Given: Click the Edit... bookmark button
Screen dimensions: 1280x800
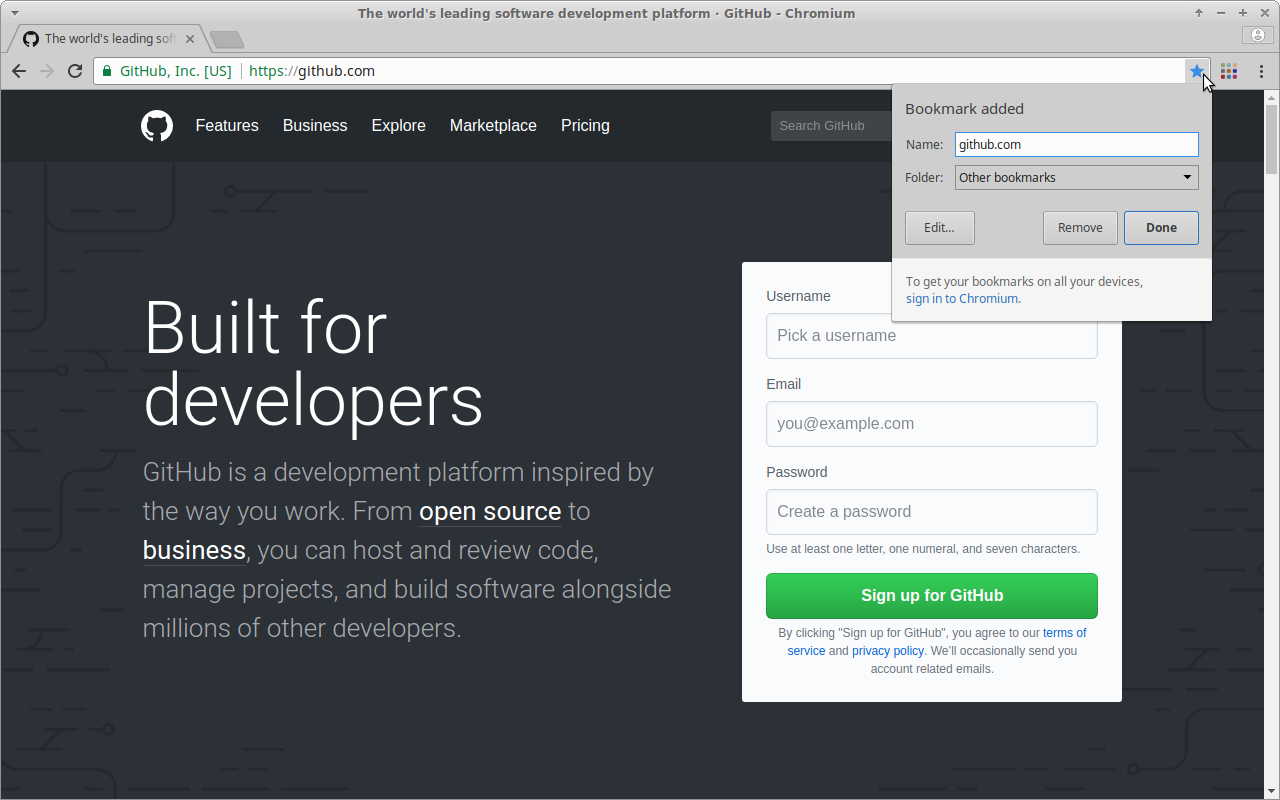Looking at the screenshot, I should click(939, 228).
